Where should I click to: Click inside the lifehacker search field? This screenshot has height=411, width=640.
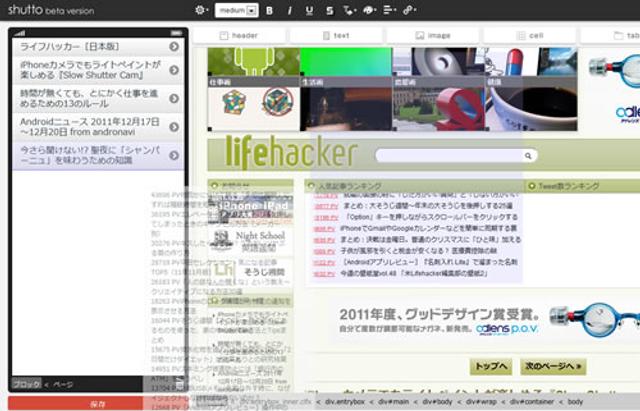pos(449,156)
